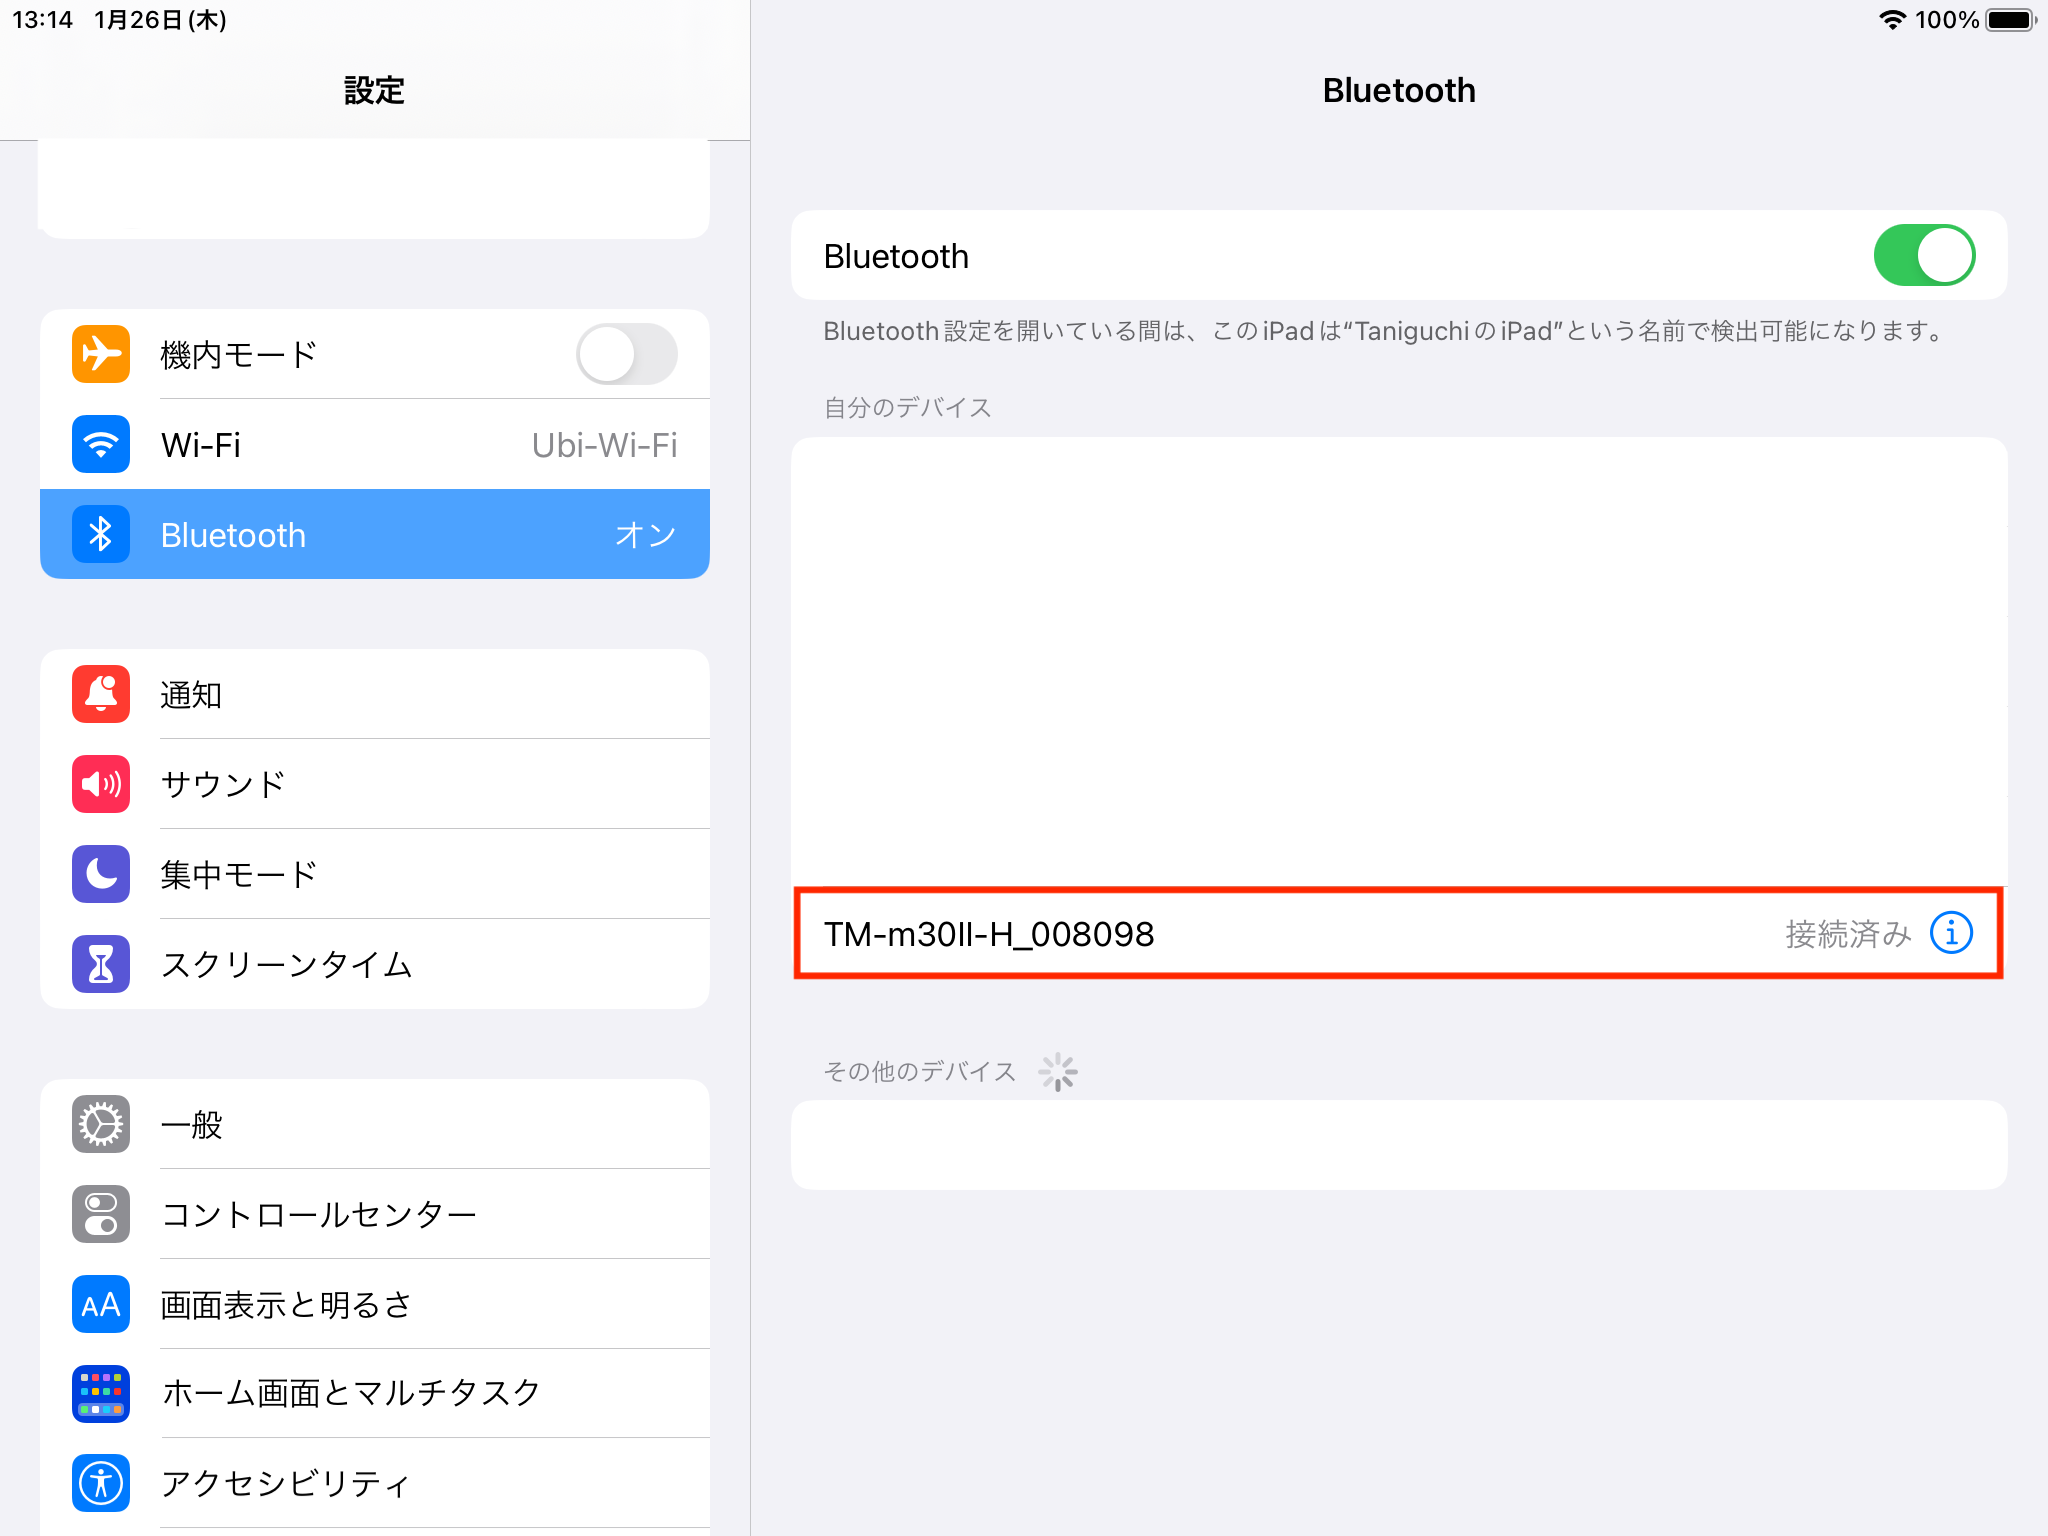Tap the red bell 通知 icon

[x=101, y=694]
